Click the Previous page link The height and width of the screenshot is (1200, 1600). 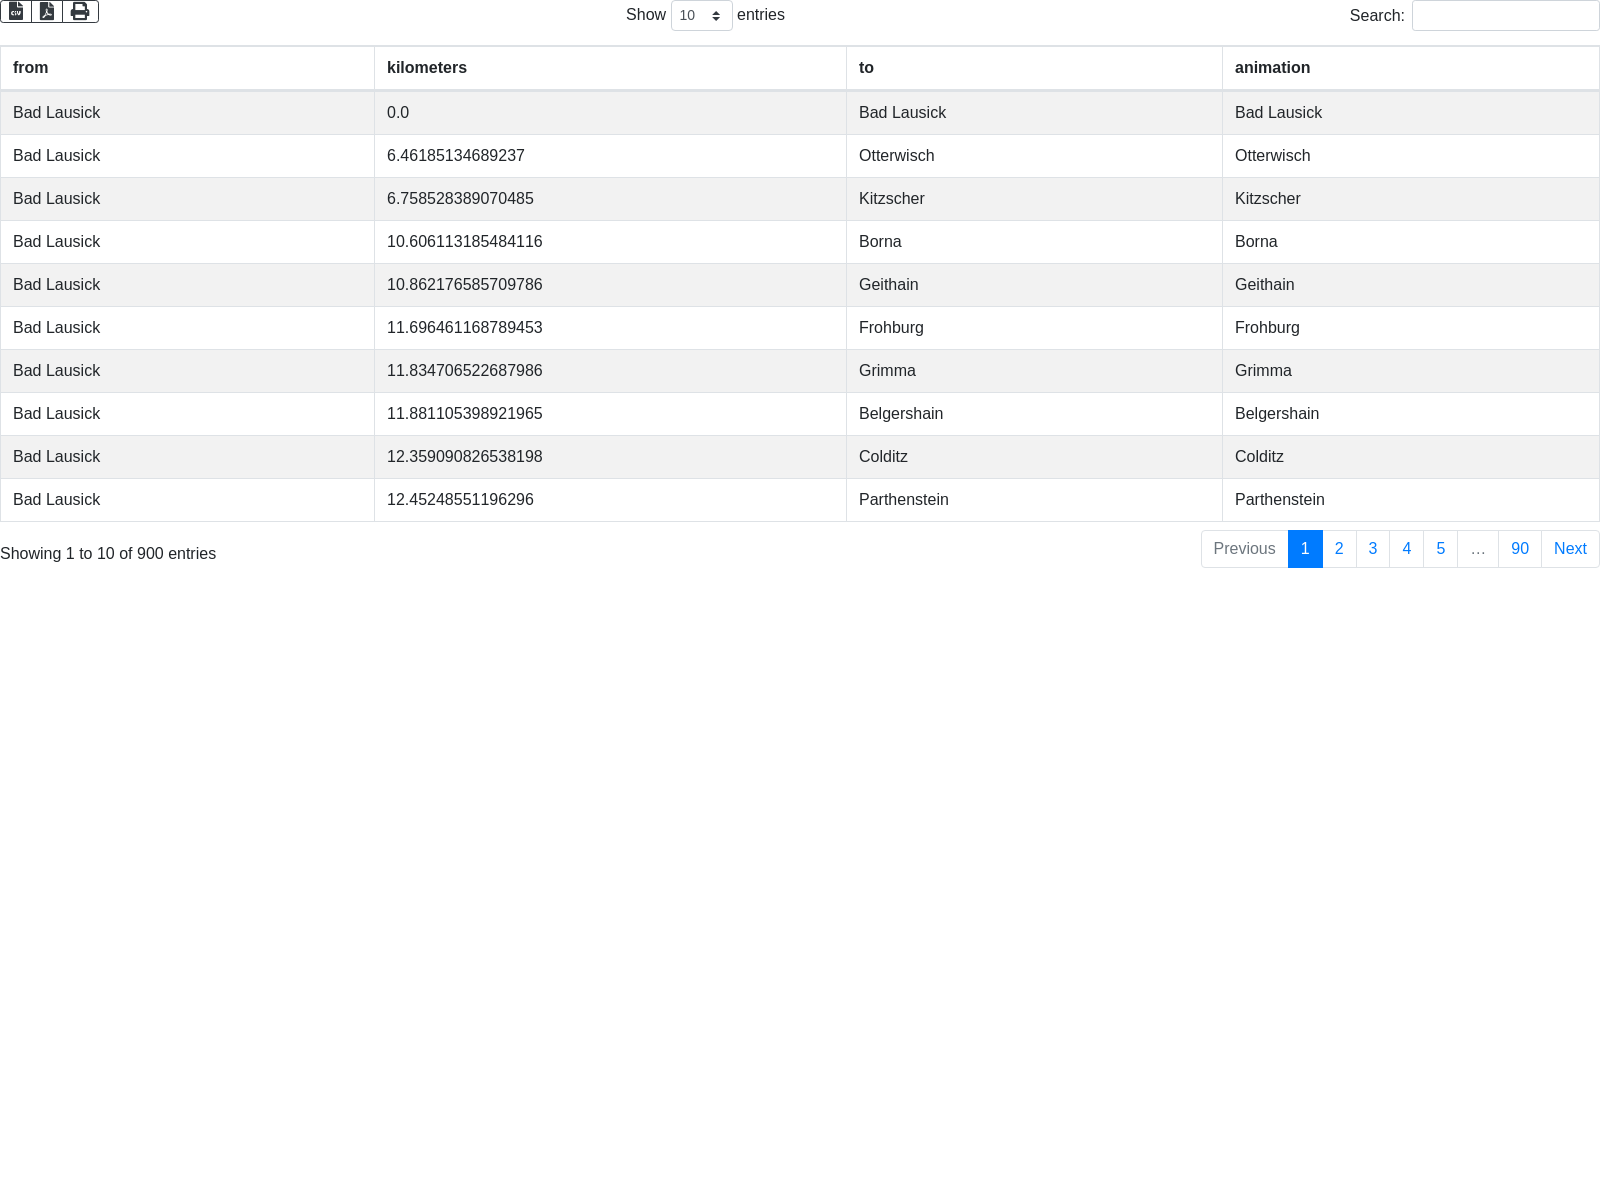pos(1244,549)
